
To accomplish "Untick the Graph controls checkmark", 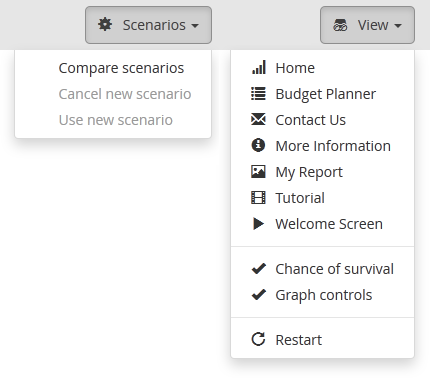I will [x=259, y=295].
